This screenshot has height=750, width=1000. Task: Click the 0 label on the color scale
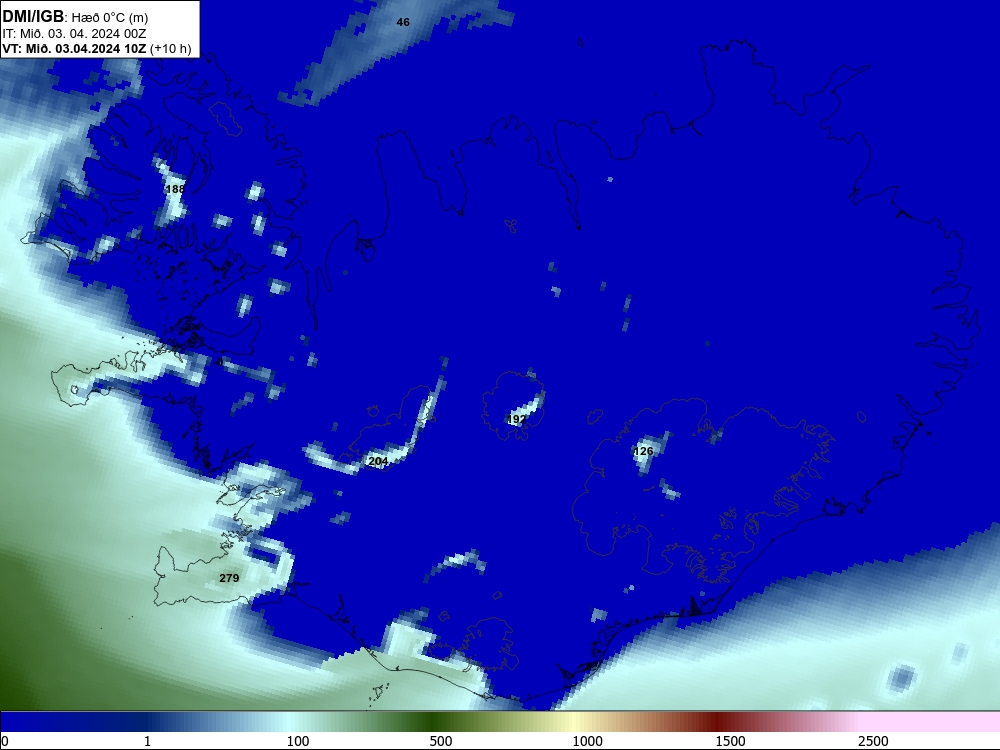tap(5, 741)
